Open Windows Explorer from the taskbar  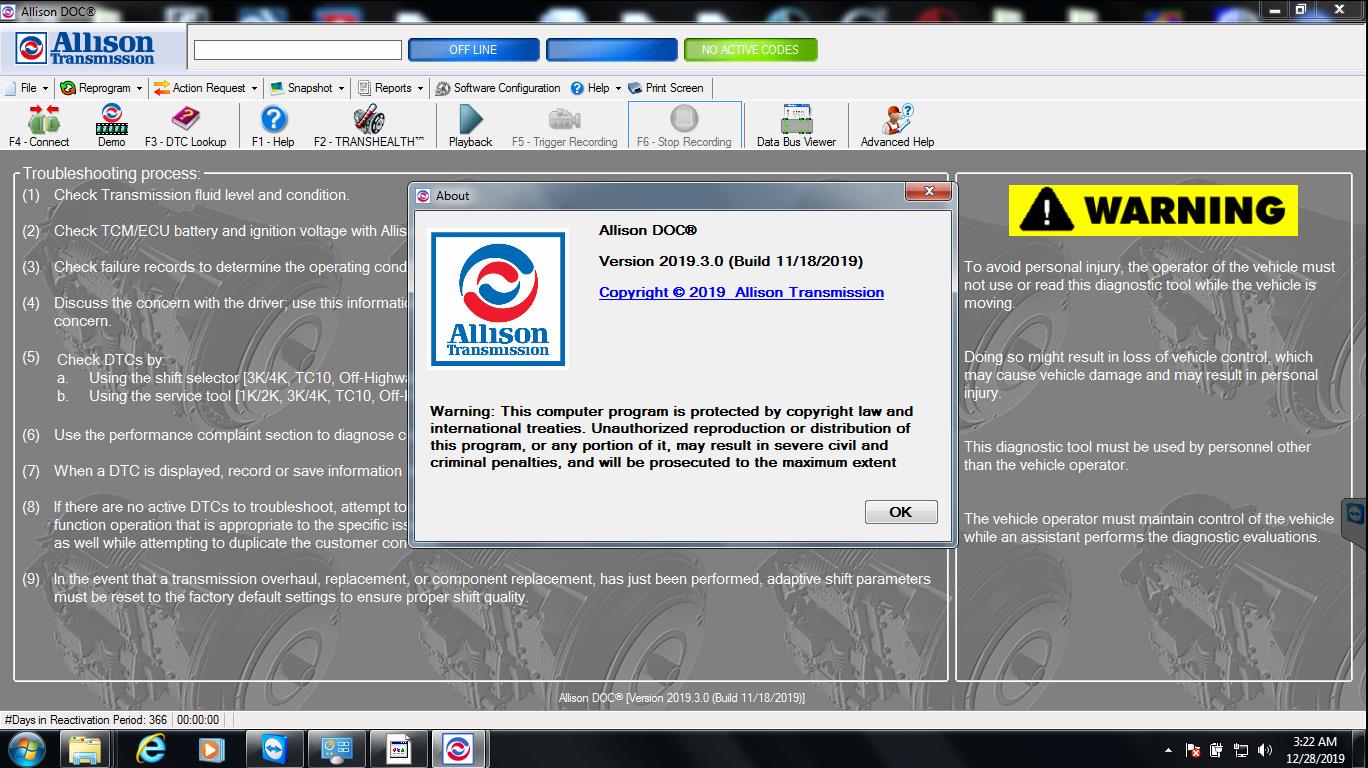(x=85, y=749)
